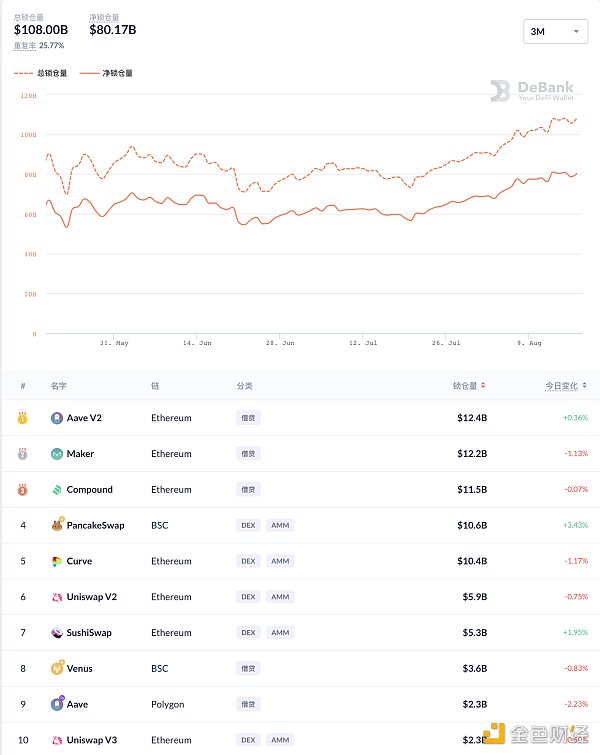Click the Aave V2 protocol icon
Viewport: 600px width, 755px height.
pos(57,418)
